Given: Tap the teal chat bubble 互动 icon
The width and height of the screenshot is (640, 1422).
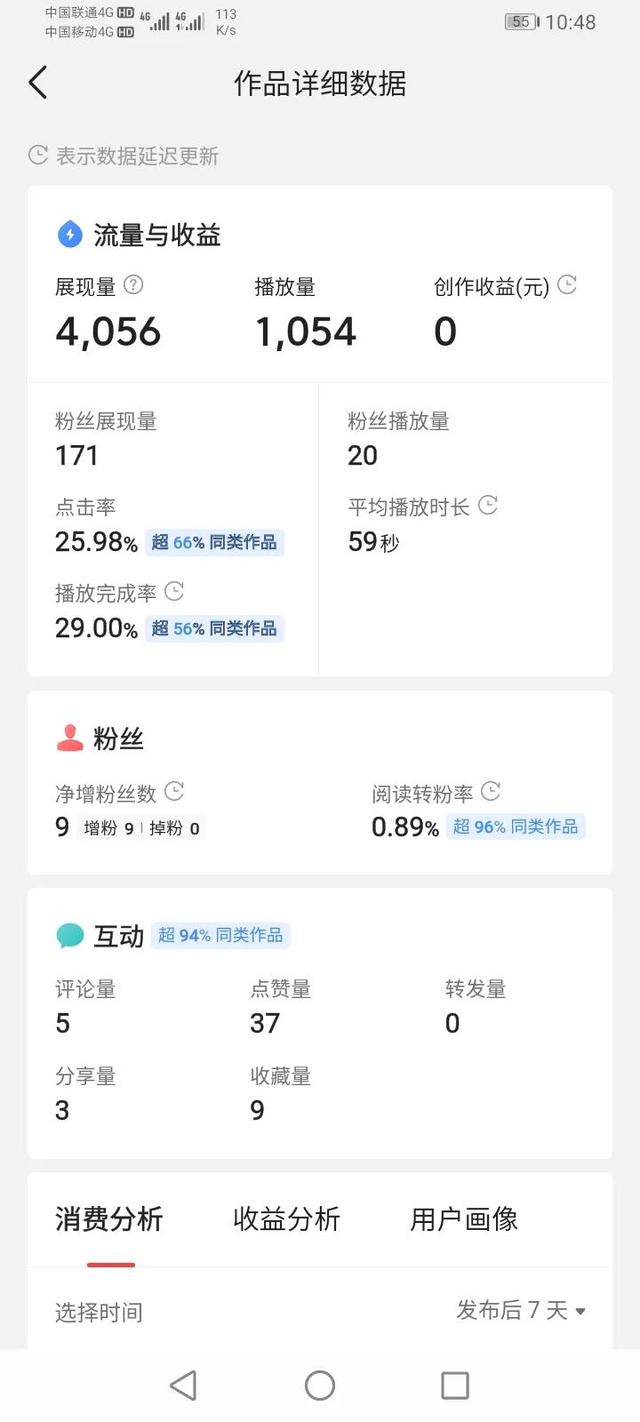Looking at the screenshot, I should pyautogui.click(x=70, y=936).
